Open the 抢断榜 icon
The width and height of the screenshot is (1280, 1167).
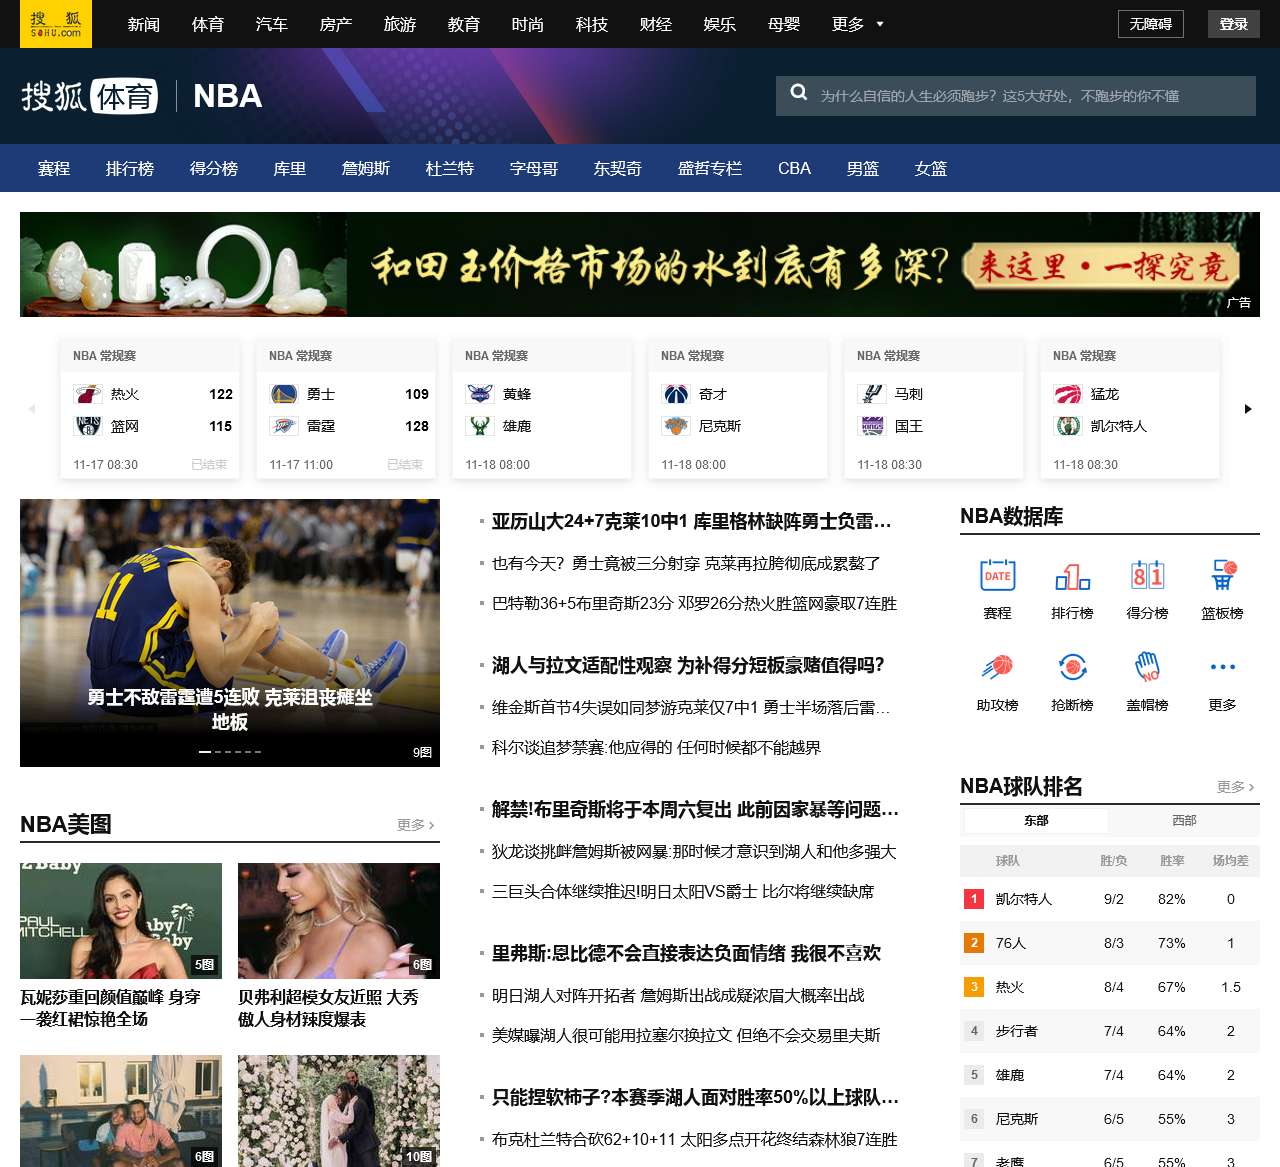[x=1072, y=667]
